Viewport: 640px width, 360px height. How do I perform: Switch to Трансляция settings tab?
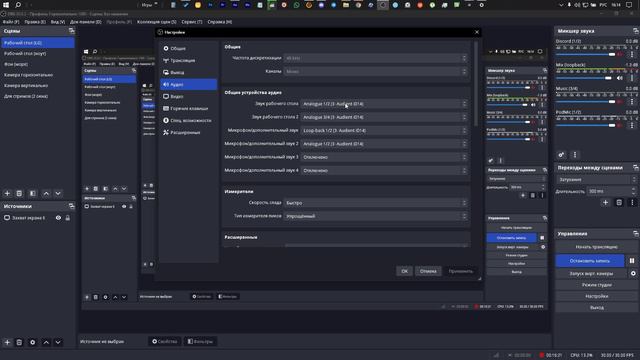(189, 60)
